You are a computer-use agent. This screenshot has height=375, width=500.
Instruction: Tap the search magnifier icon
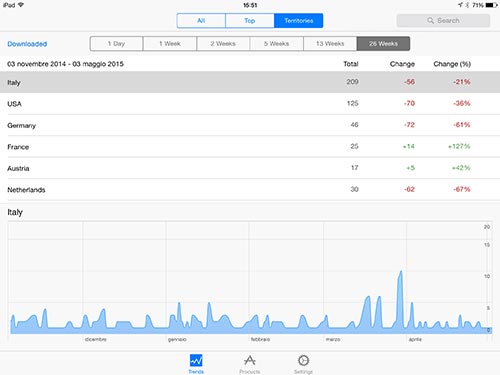coord(431,21)
